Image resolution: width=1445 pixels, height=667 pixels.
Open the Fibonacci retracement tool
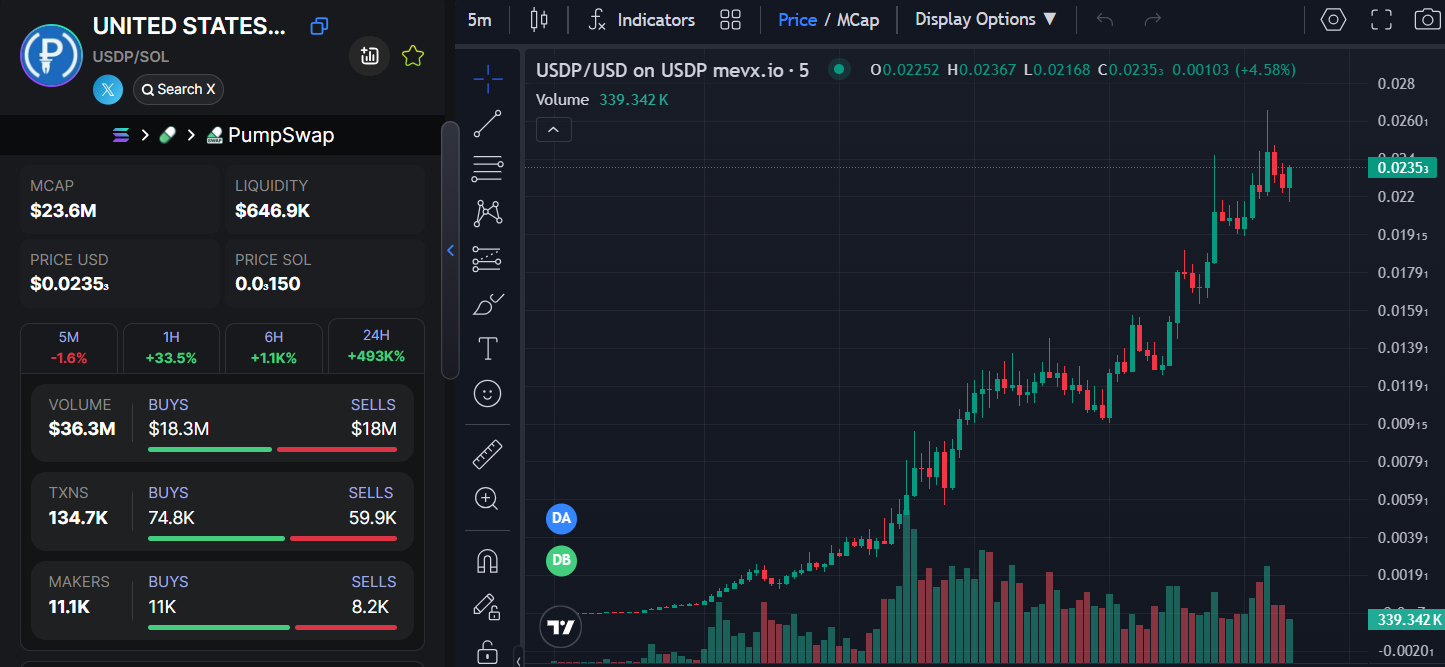488,169
